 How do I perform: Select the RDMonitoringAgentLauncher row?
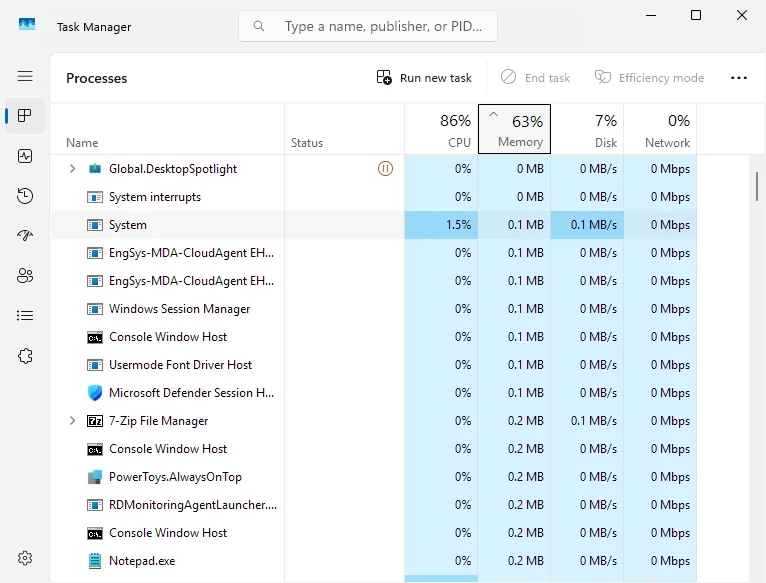point(373,505)
